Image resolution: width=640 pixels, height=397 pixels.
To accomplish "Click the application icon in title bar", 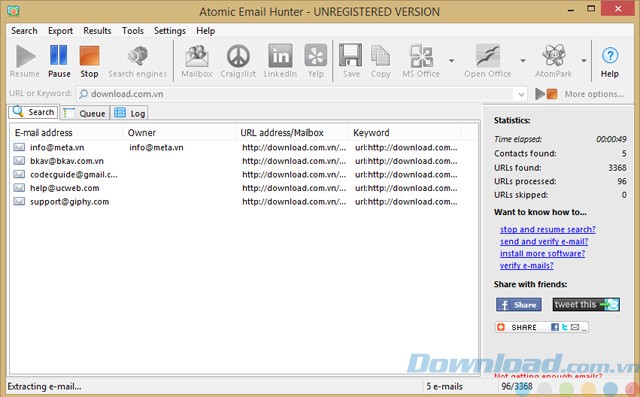I will point(13,11).
